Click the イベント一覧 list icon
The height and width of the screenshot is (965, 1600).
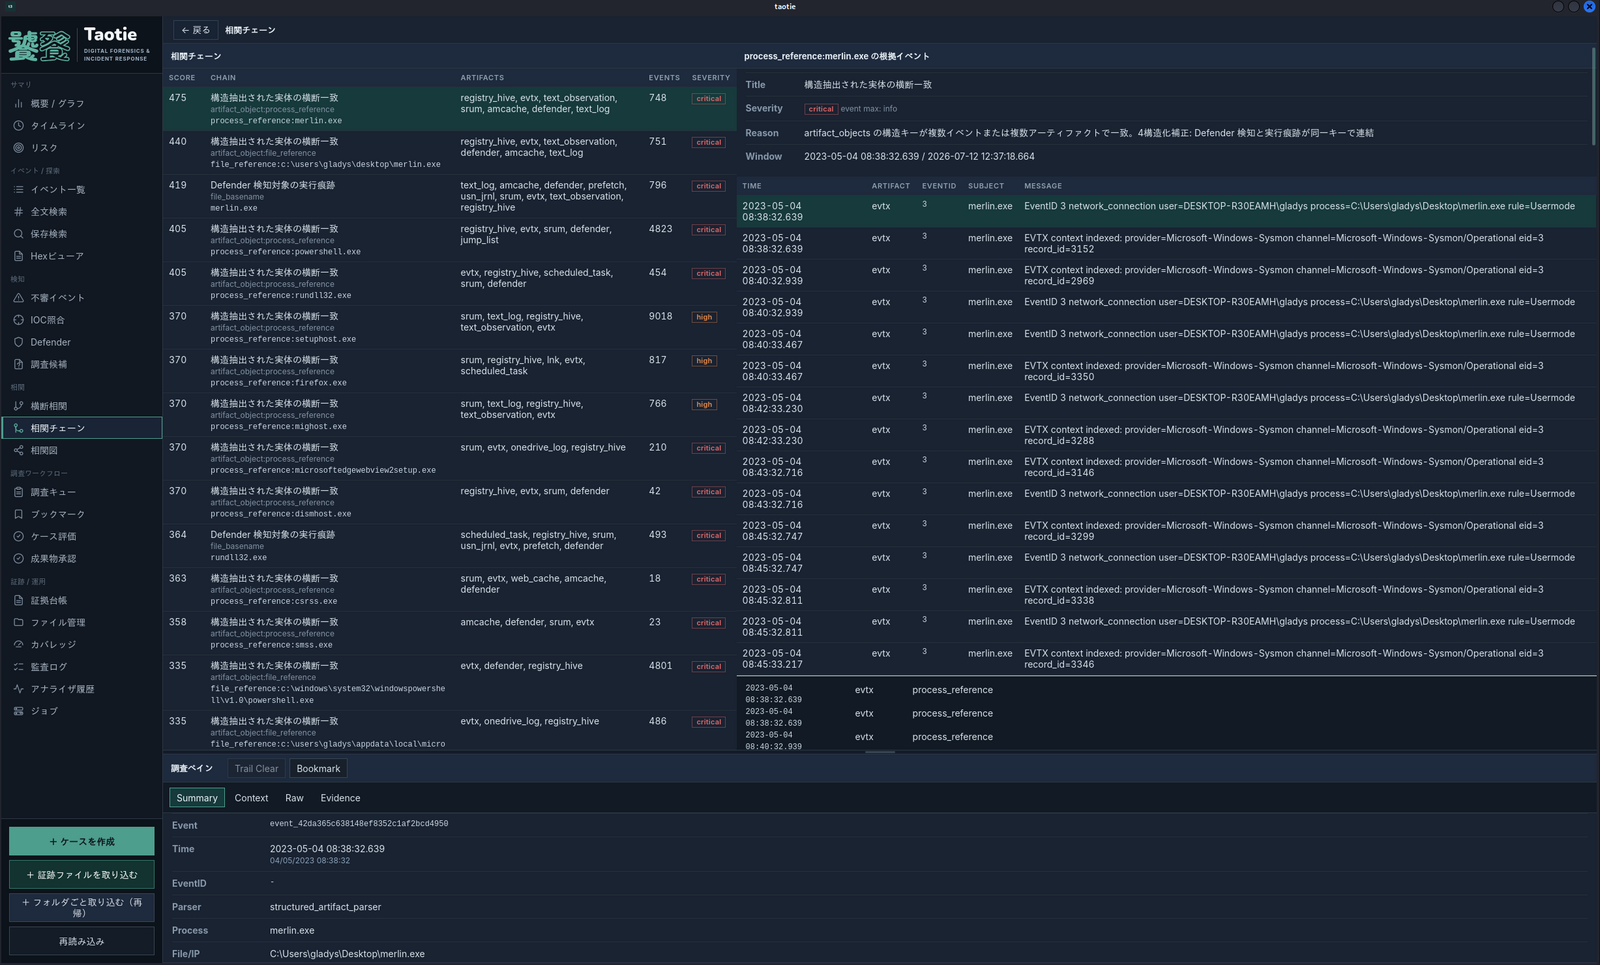pos(18,189)
